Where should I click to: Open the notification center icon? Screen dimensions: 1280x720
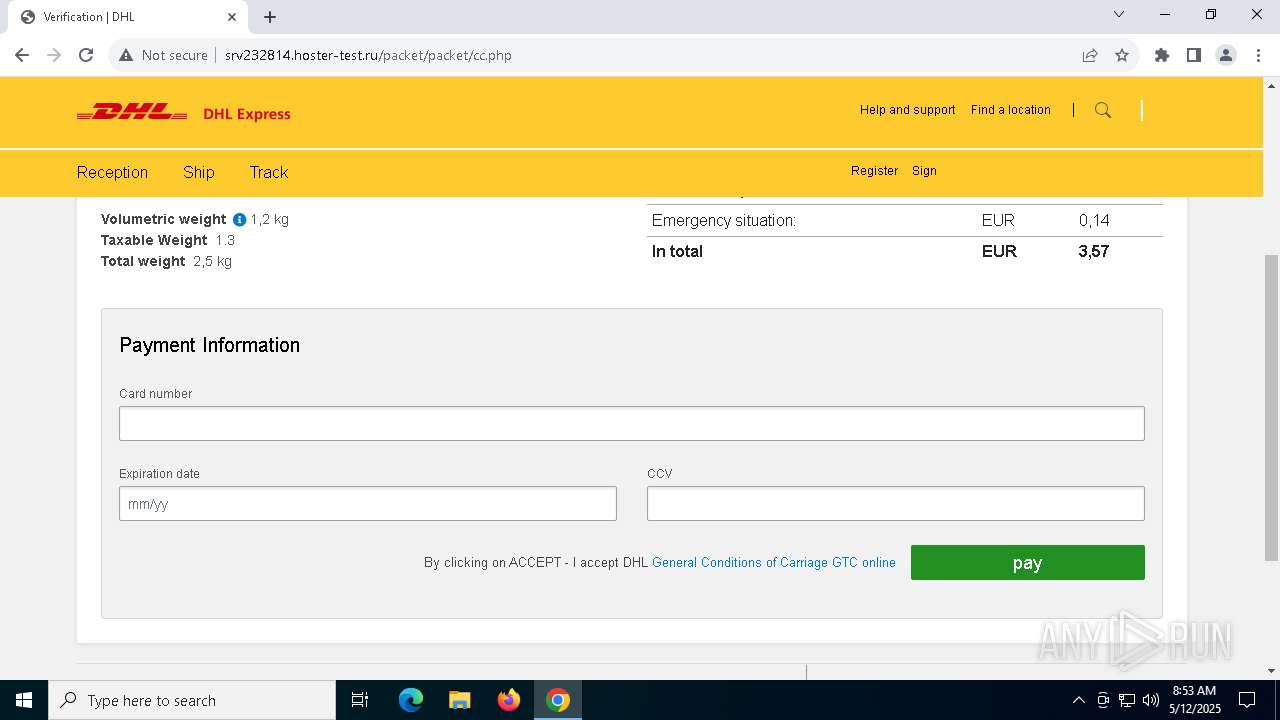(x=1247, y=700)
